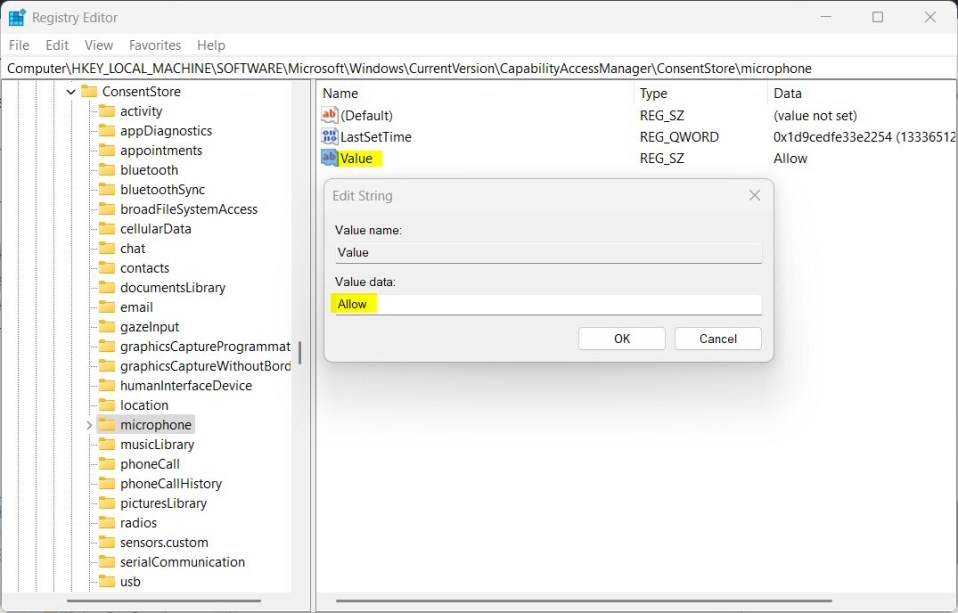
Task: Click the values pane horizontal scrollbar
Action: pos(583,601)
